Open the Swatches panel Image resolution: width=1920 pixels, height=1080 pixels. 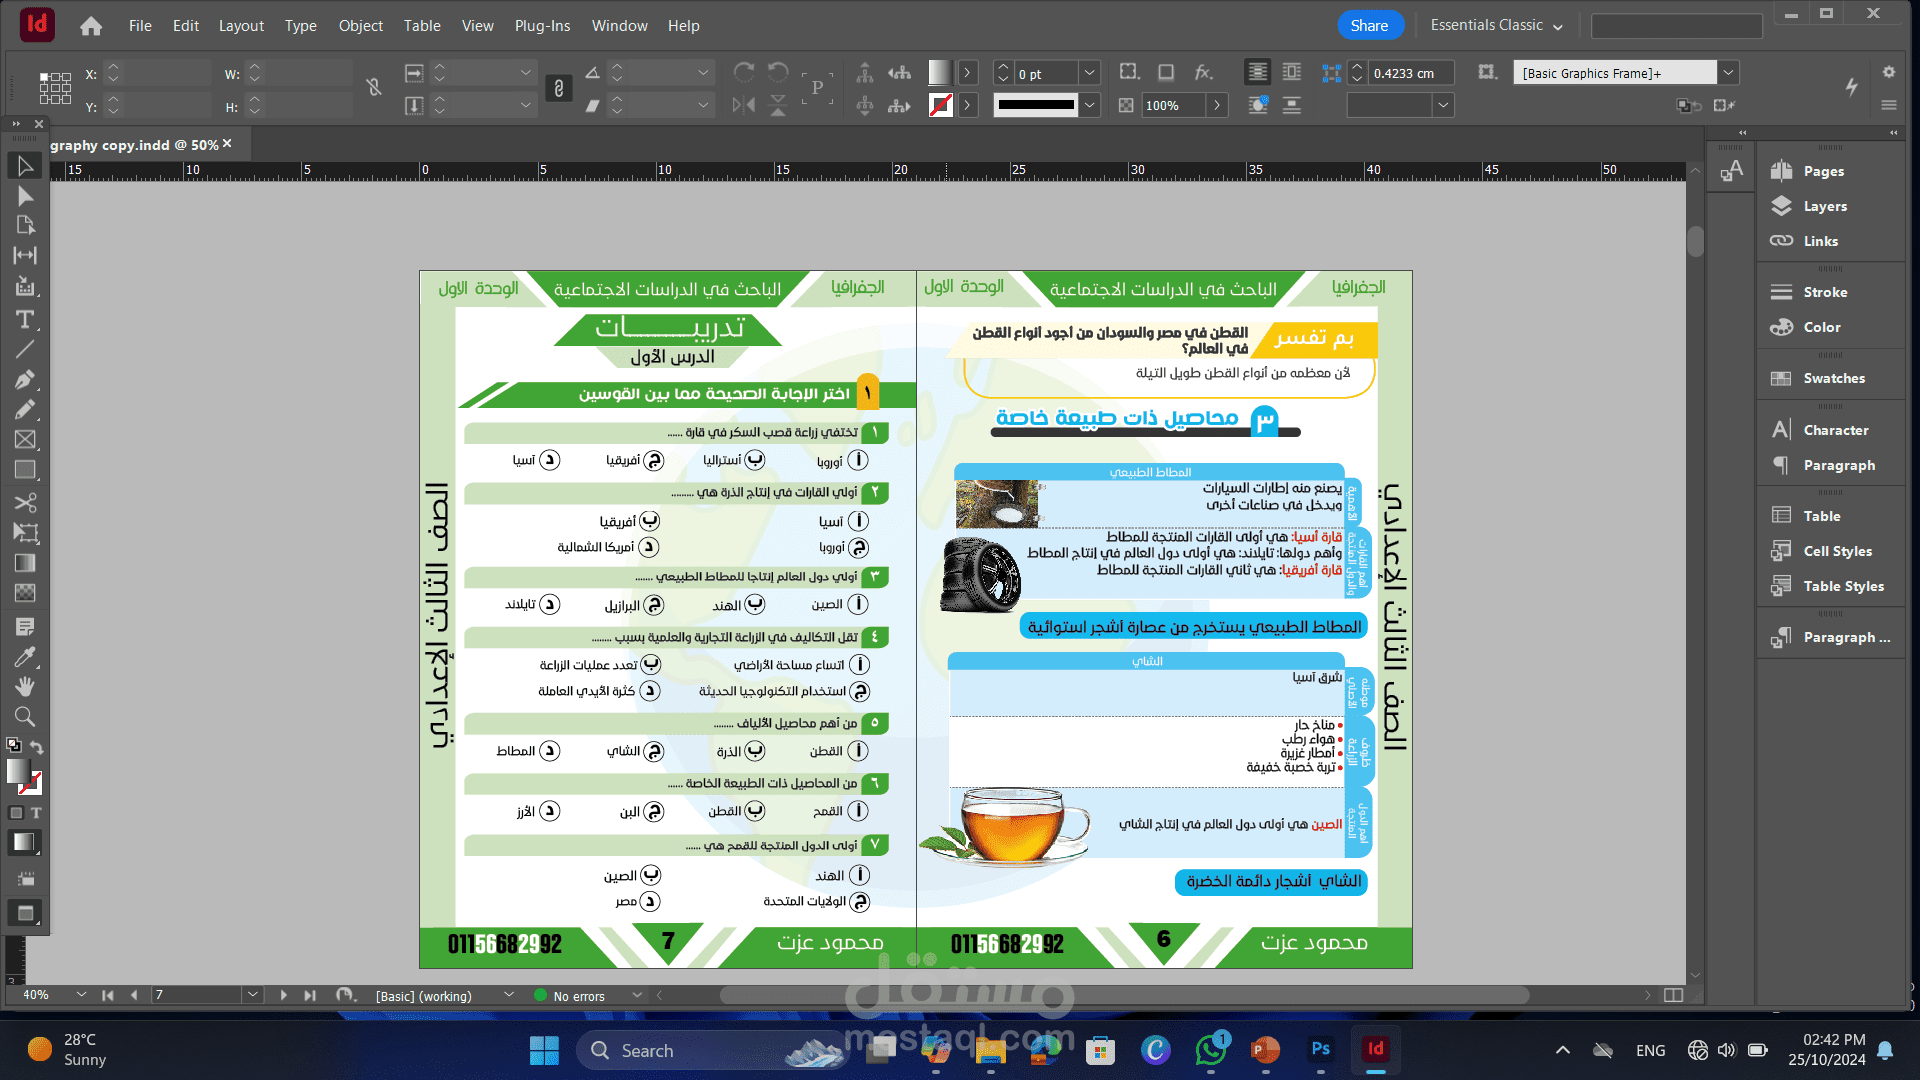1832,378
